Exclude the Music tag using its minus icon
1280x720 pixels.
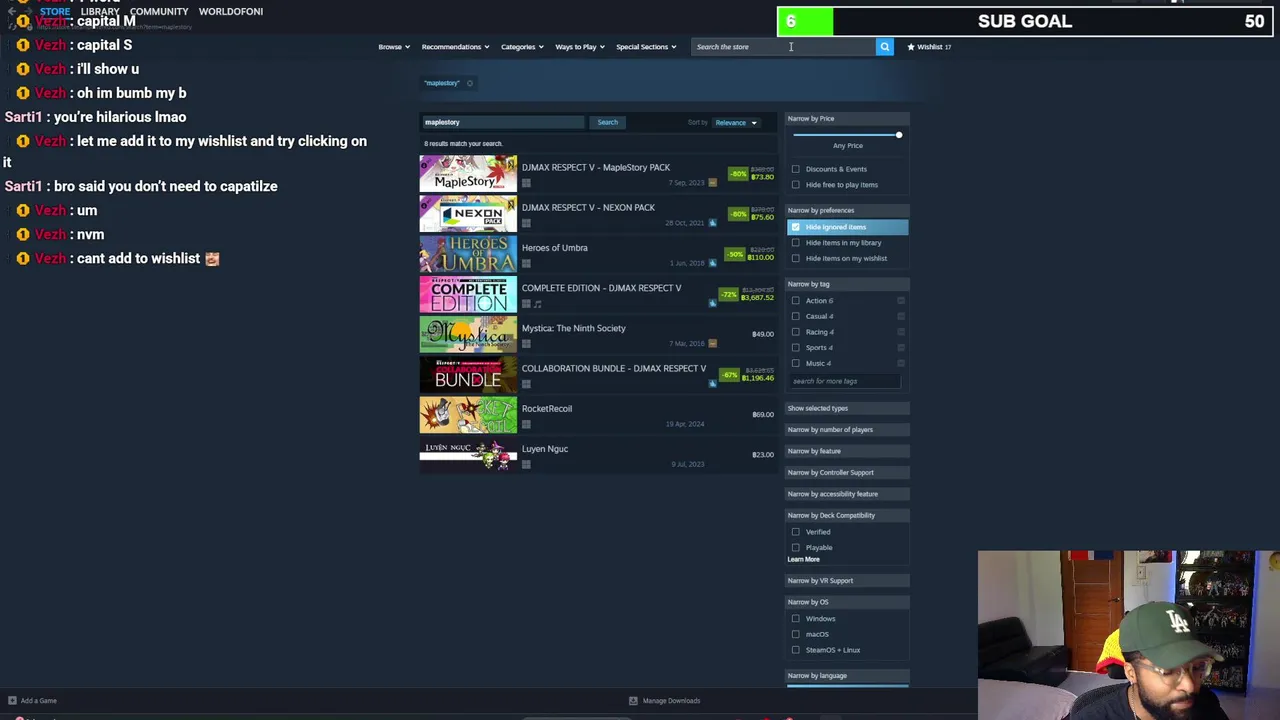[901, 363]
